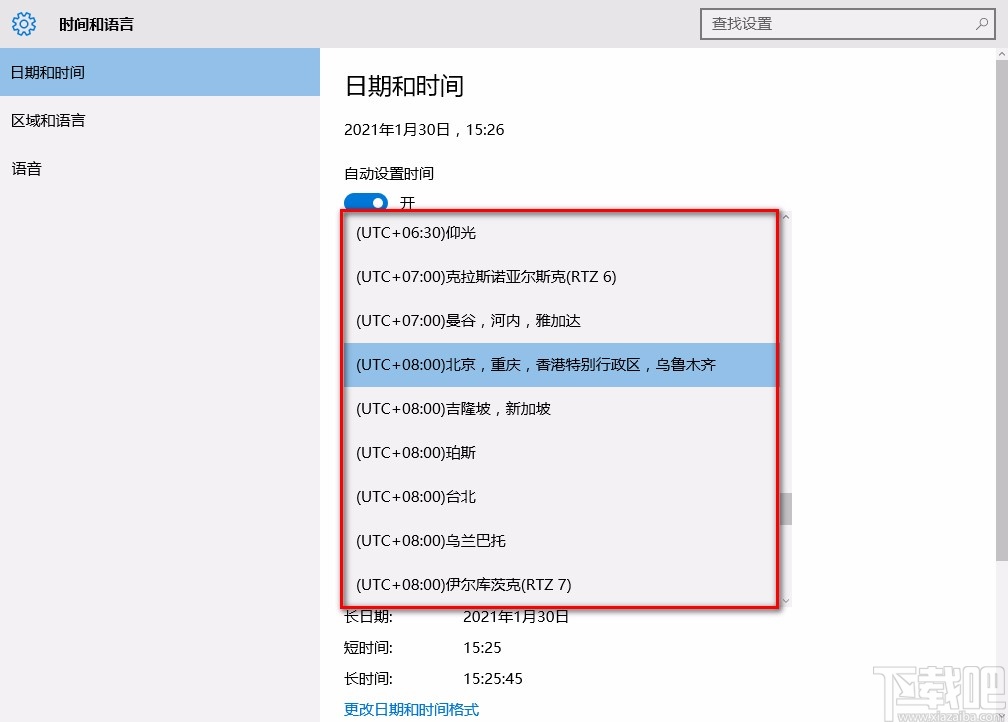This screenshot has height=722, width=1008.
Task: Open the 更改日期和时间格式 link
Action: pos(410,708)
